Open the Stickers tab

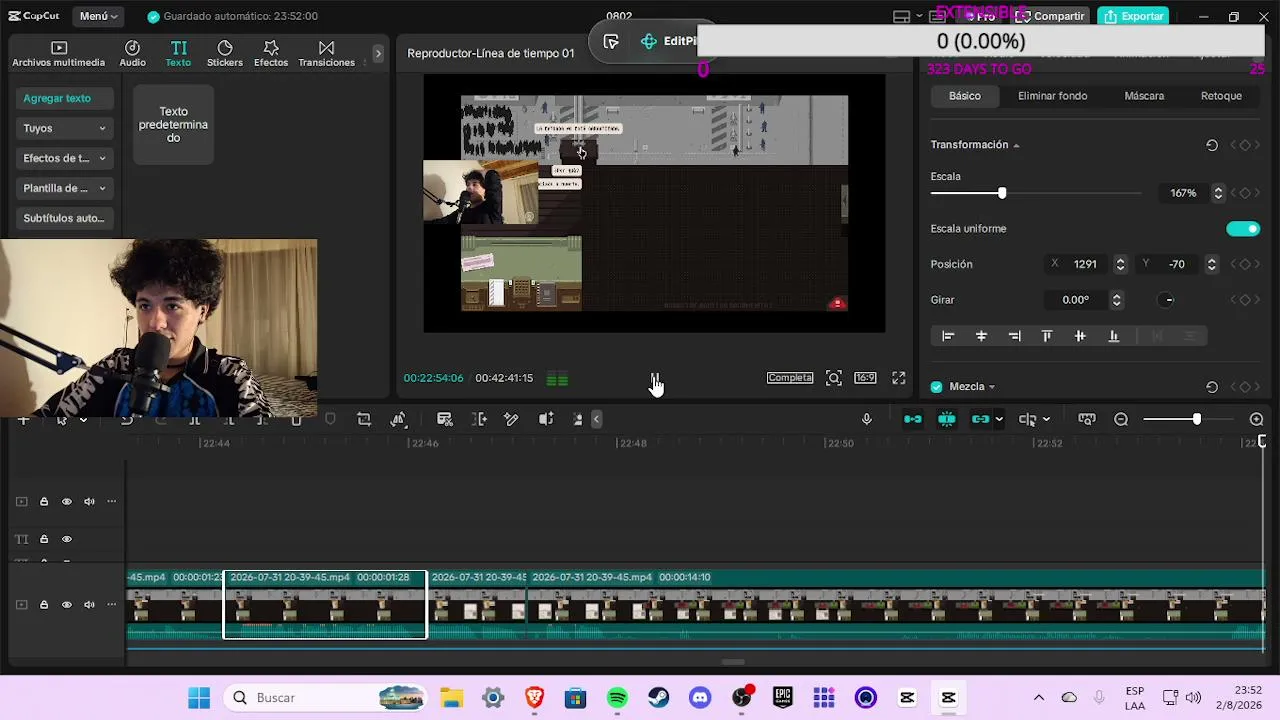pos(225,54)
